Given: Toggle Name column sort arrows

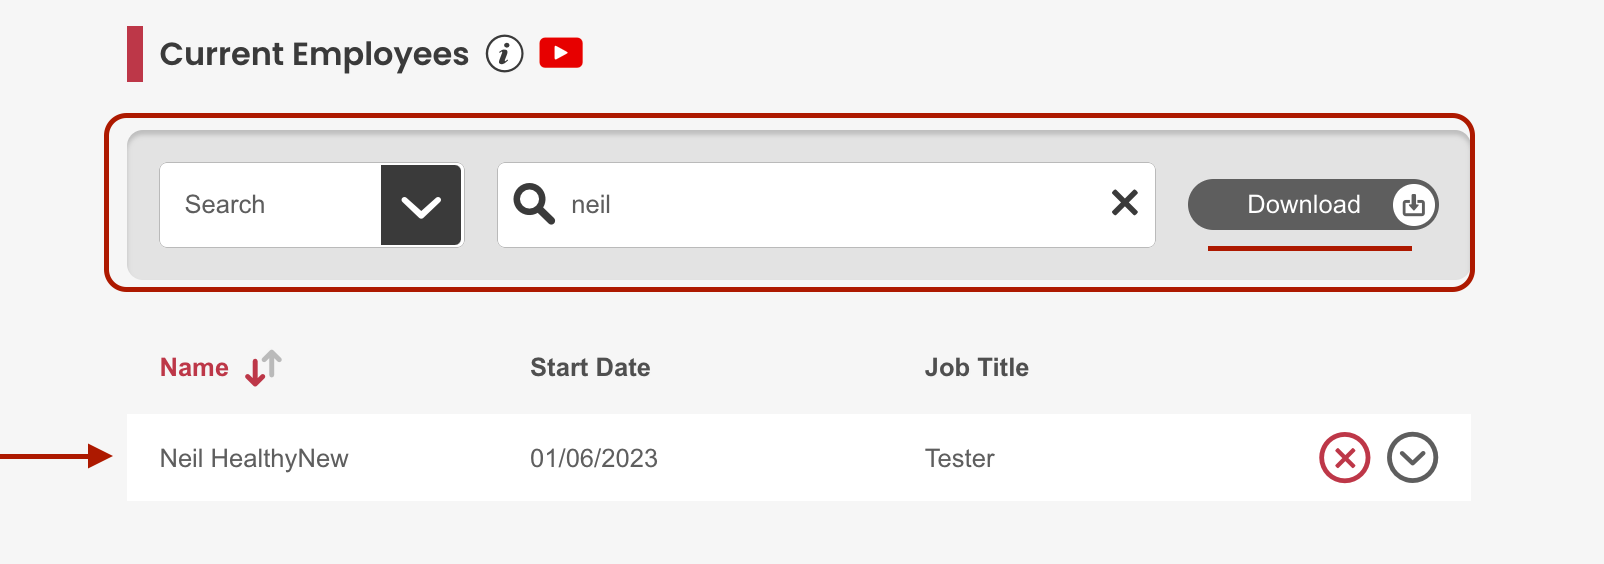Looking at the screenshot, I should pyautogui.click(x=264, y=368).
